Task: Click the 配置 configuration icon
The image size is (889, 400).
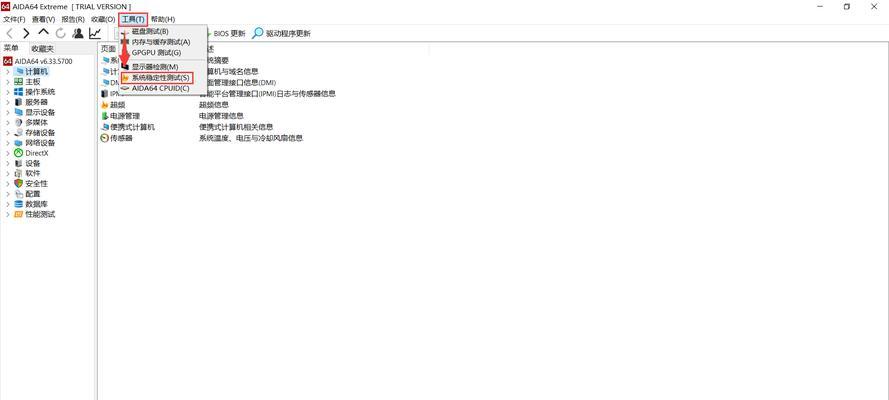Action: [19, 194]
